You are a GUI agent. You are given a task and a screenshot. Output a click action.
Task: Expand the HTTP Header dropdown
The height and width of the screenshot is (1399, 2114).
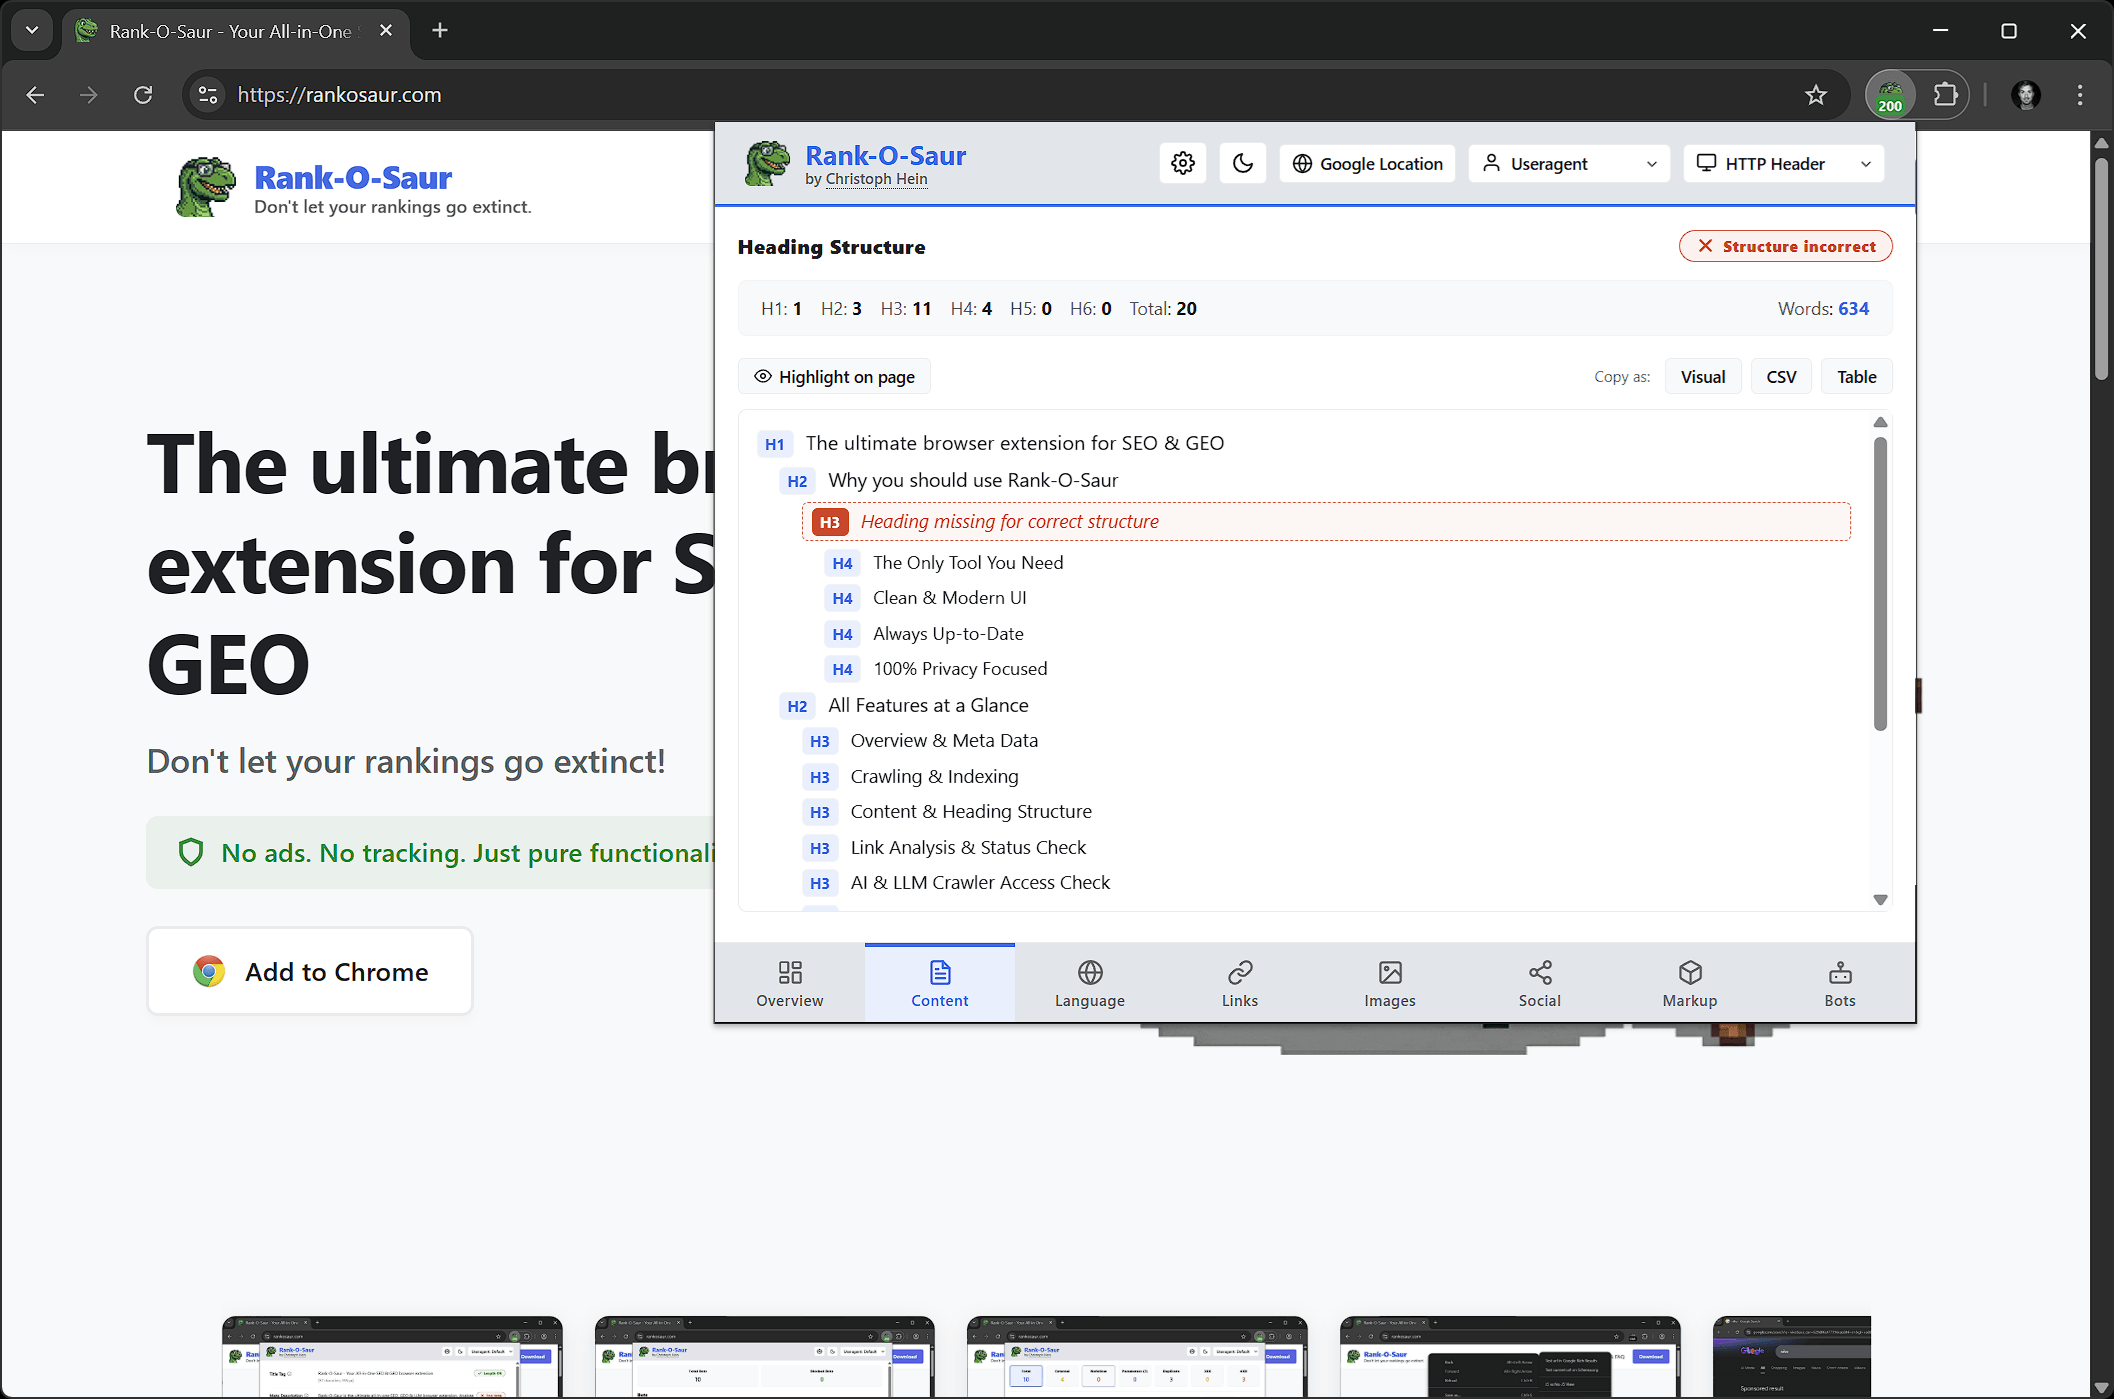1783,163
